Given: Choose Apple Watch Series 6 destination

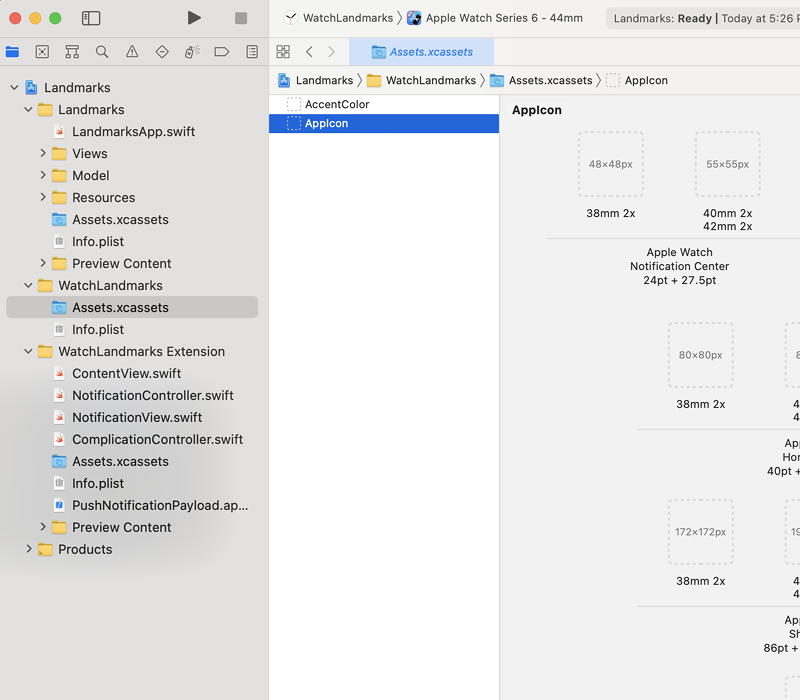Looking at the screenshot, I should pos(495,18).
